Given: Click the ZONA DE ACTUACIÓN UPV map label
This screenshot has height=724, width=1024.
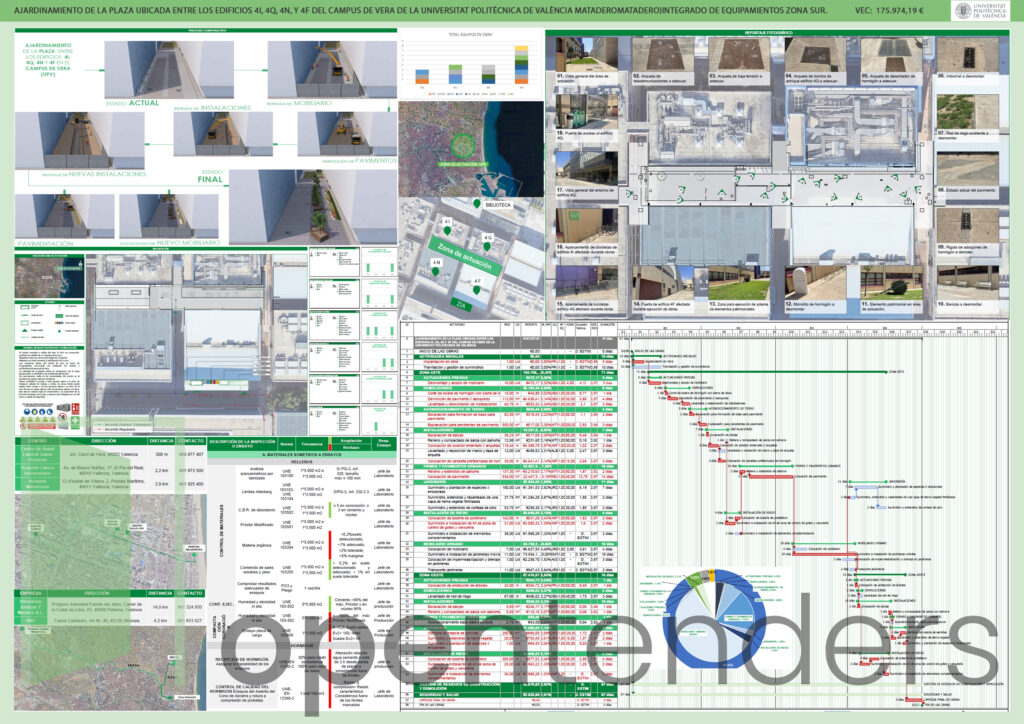Looking at the screenshot, I should pos(463,165).
